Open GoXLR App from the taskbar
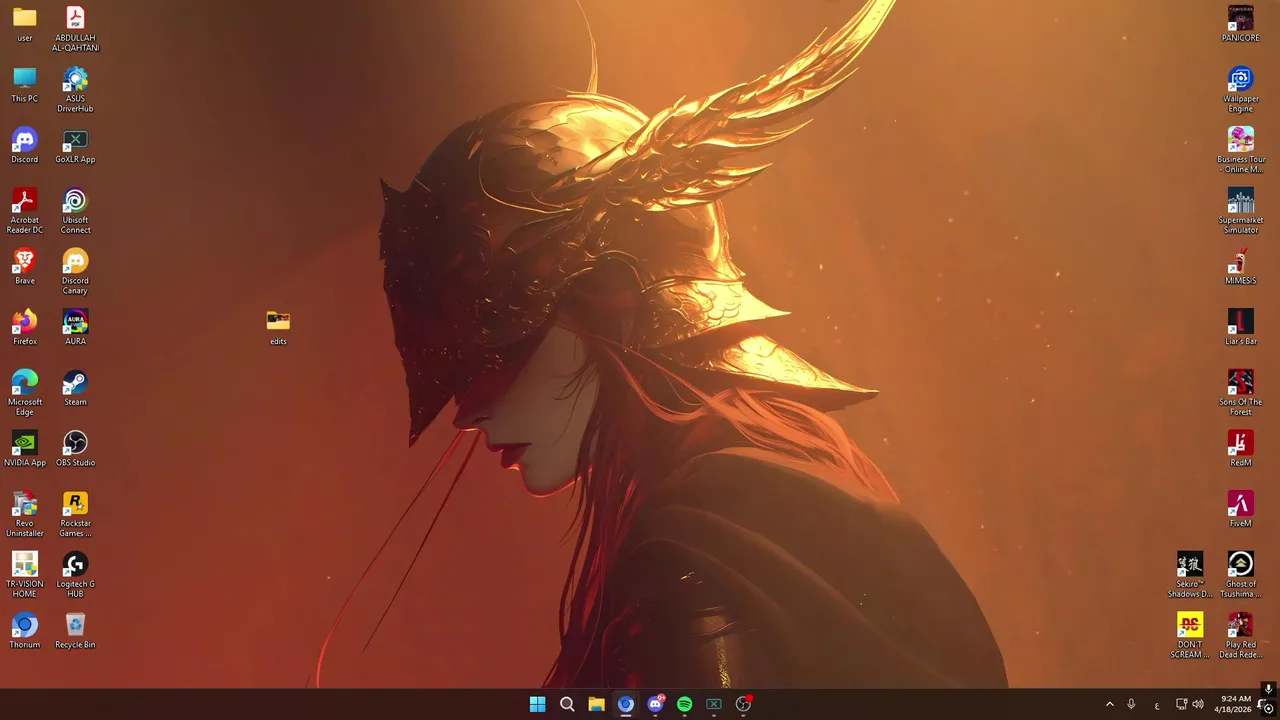1280x720 pixels. pos(714,704)
